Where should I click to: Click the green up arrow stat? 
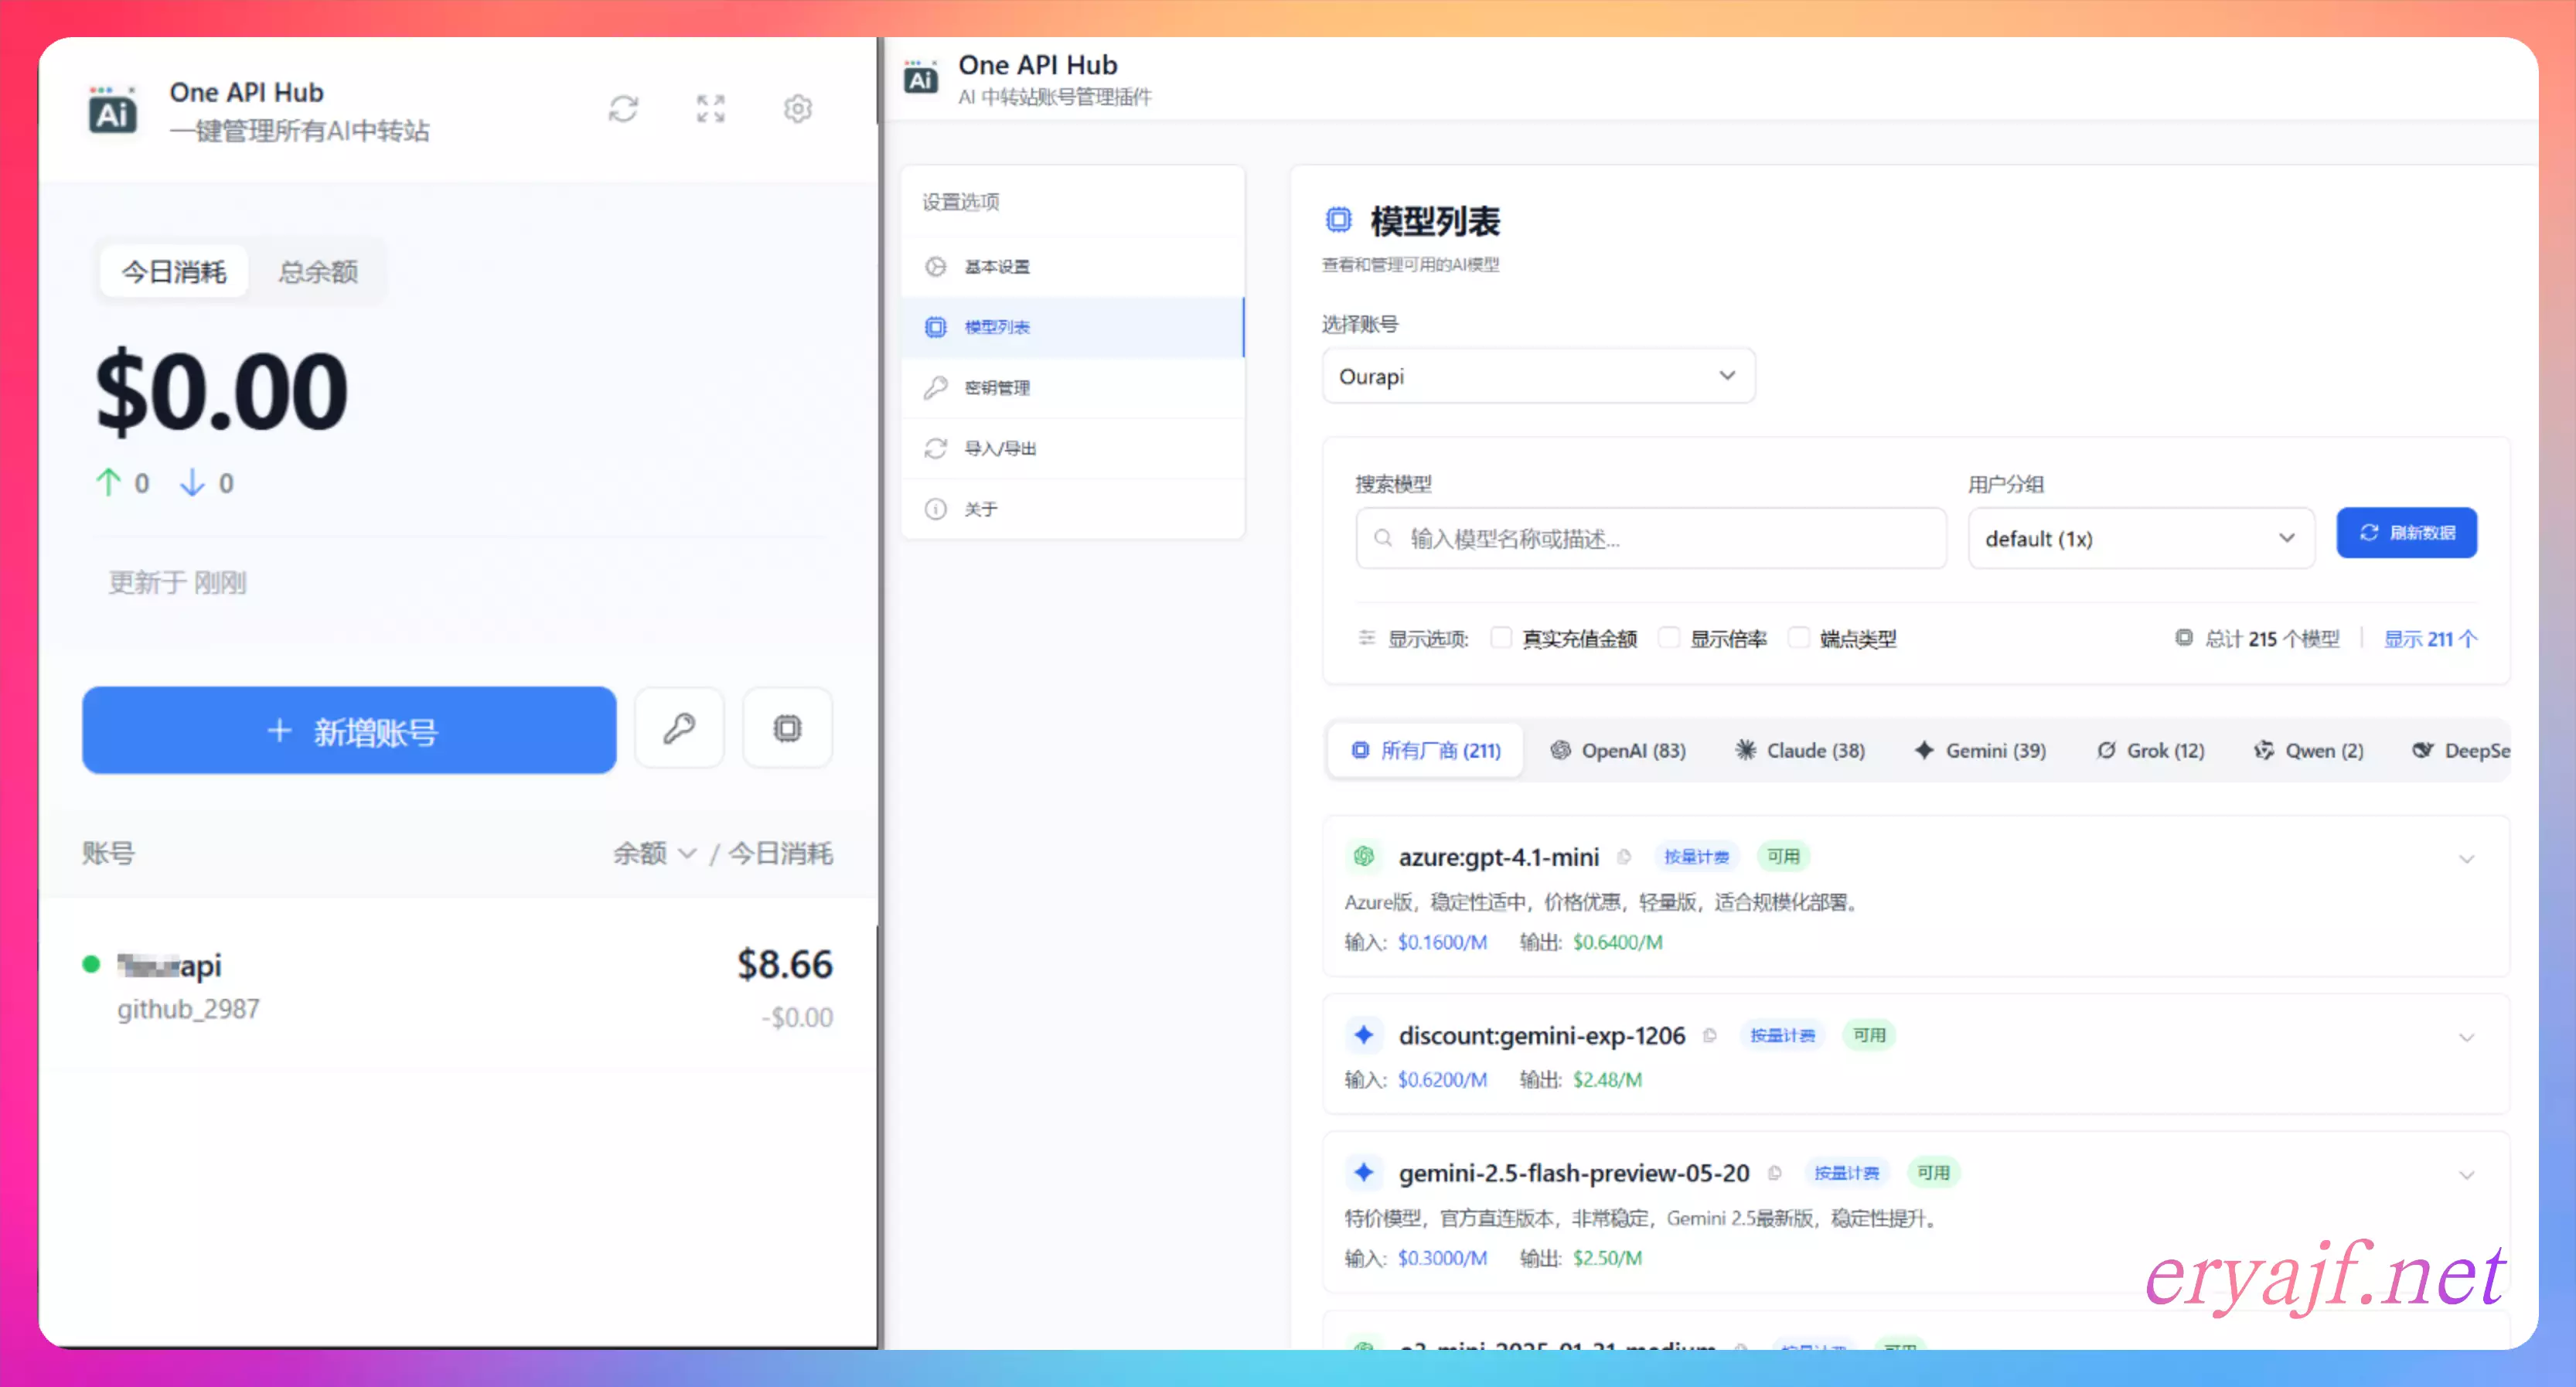tap(108, 483)
